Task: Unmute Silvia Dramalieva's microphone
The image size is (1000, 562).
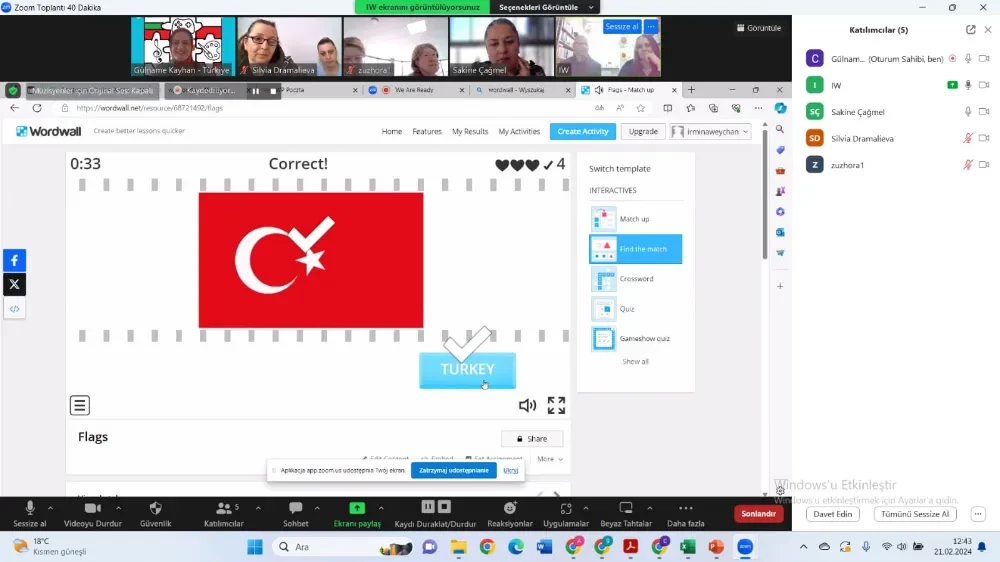Action: 968,138
